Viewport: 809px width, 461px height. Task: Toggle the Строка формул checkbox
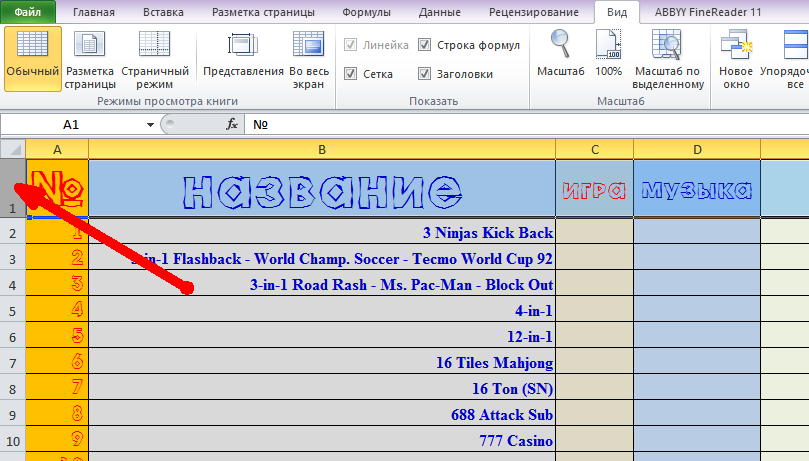point(424,45)
